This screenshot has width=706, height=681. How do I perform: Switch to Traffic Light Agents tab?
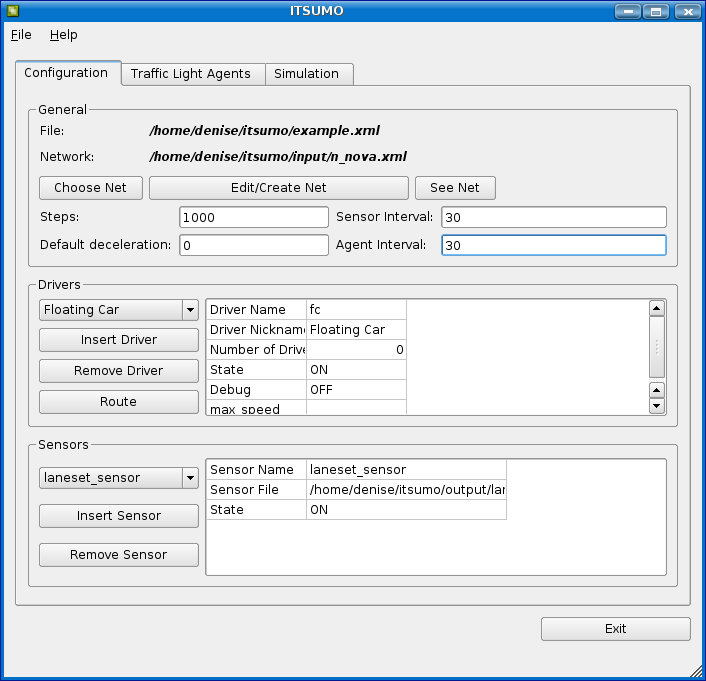[x=191, y=74]
